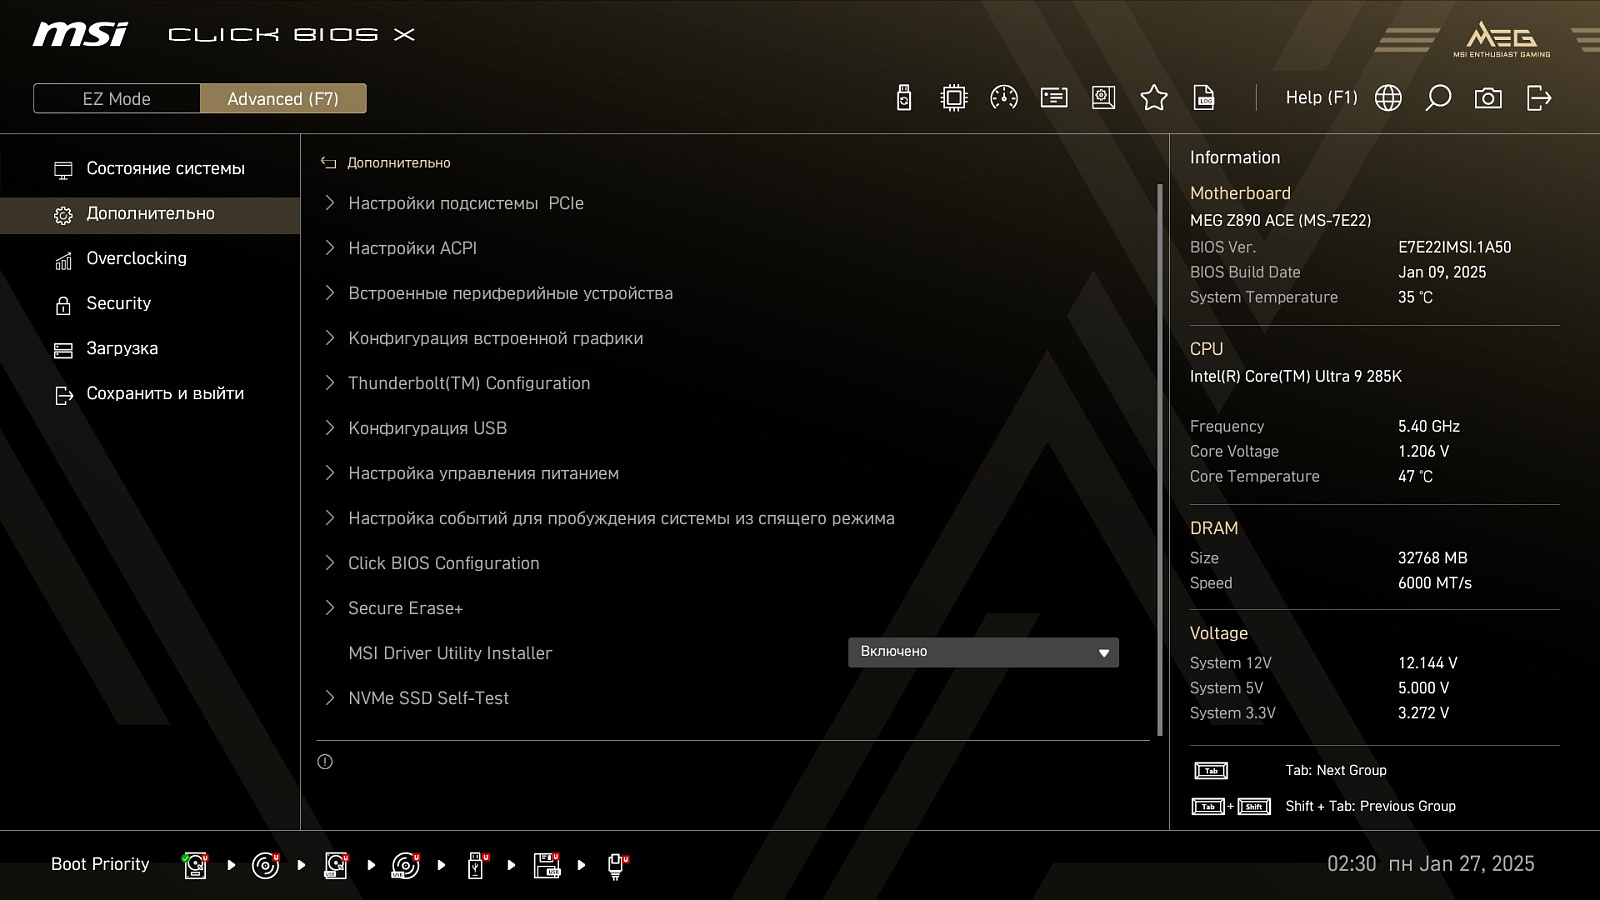Click the star Favorites icon
This screenshot has width=1600, height=900.
click(1154, 98)
